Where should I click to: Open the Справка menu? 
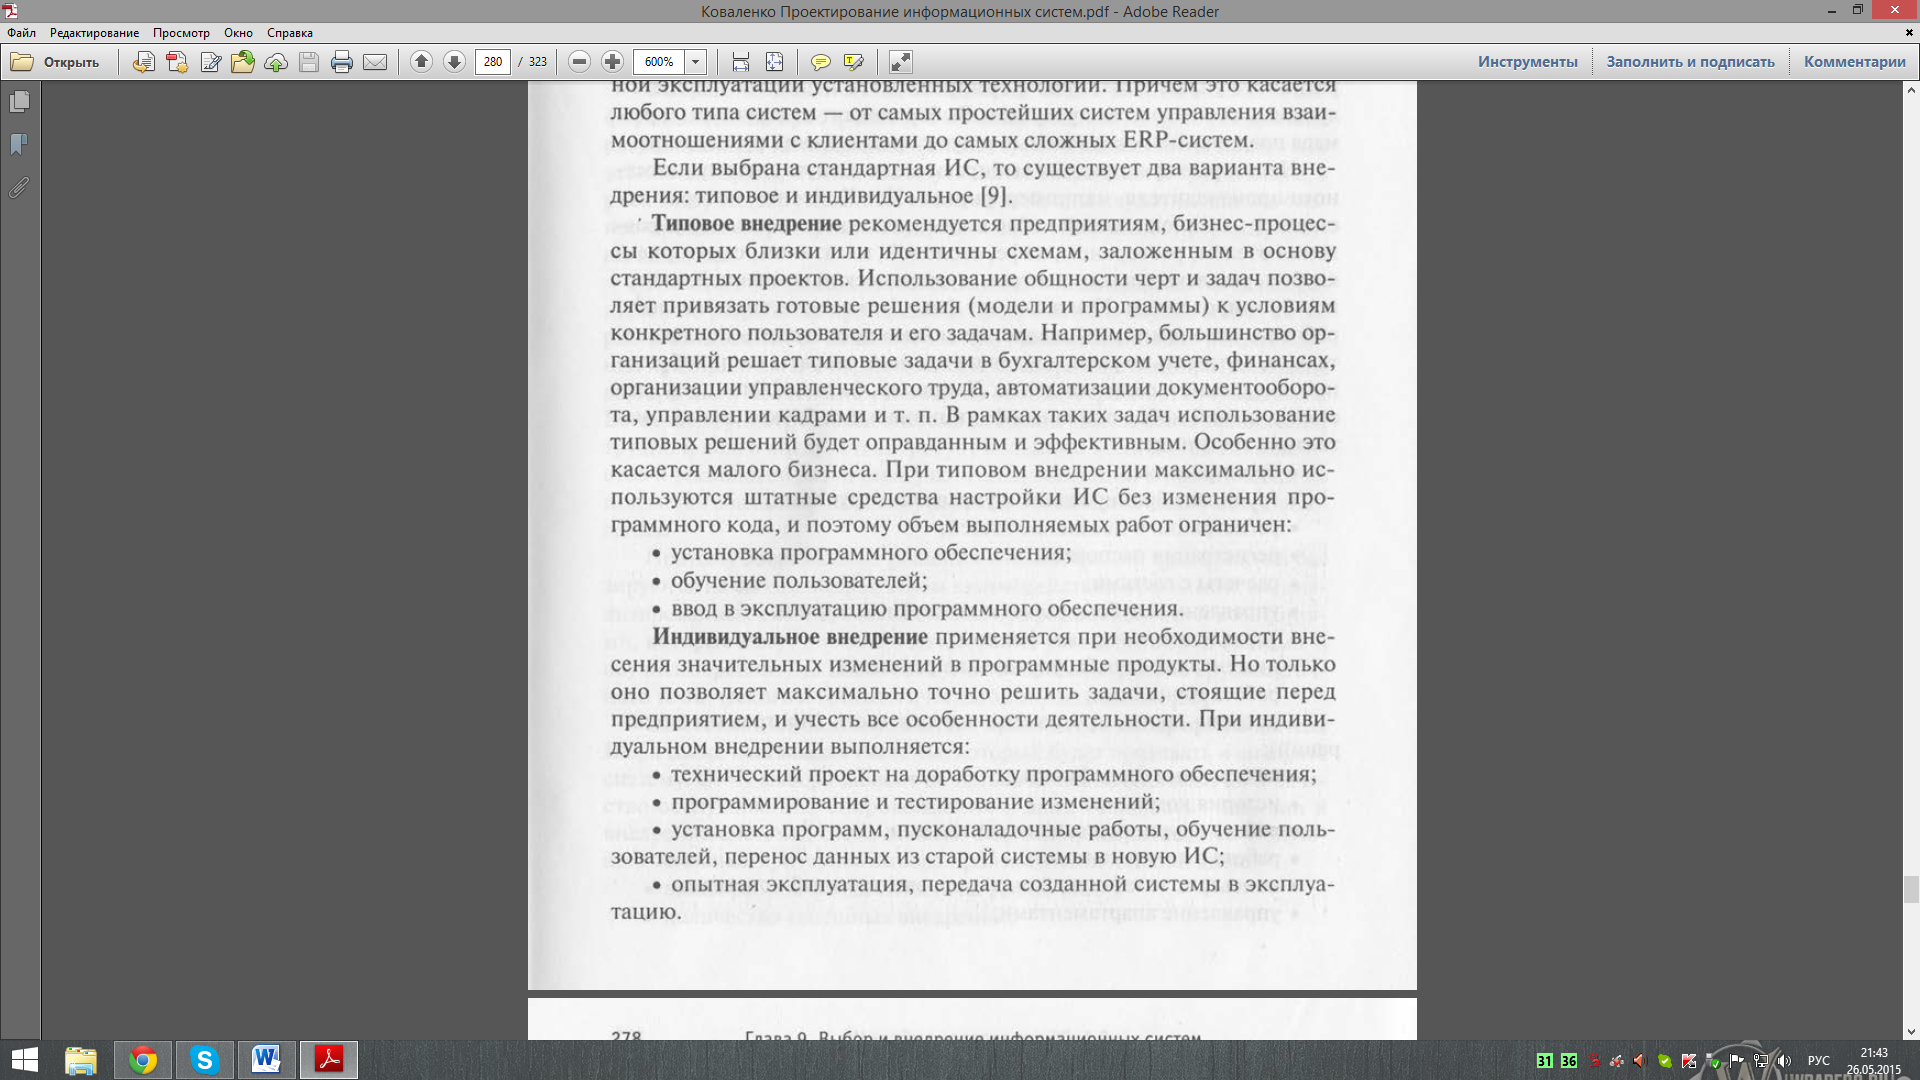point(290,33)
